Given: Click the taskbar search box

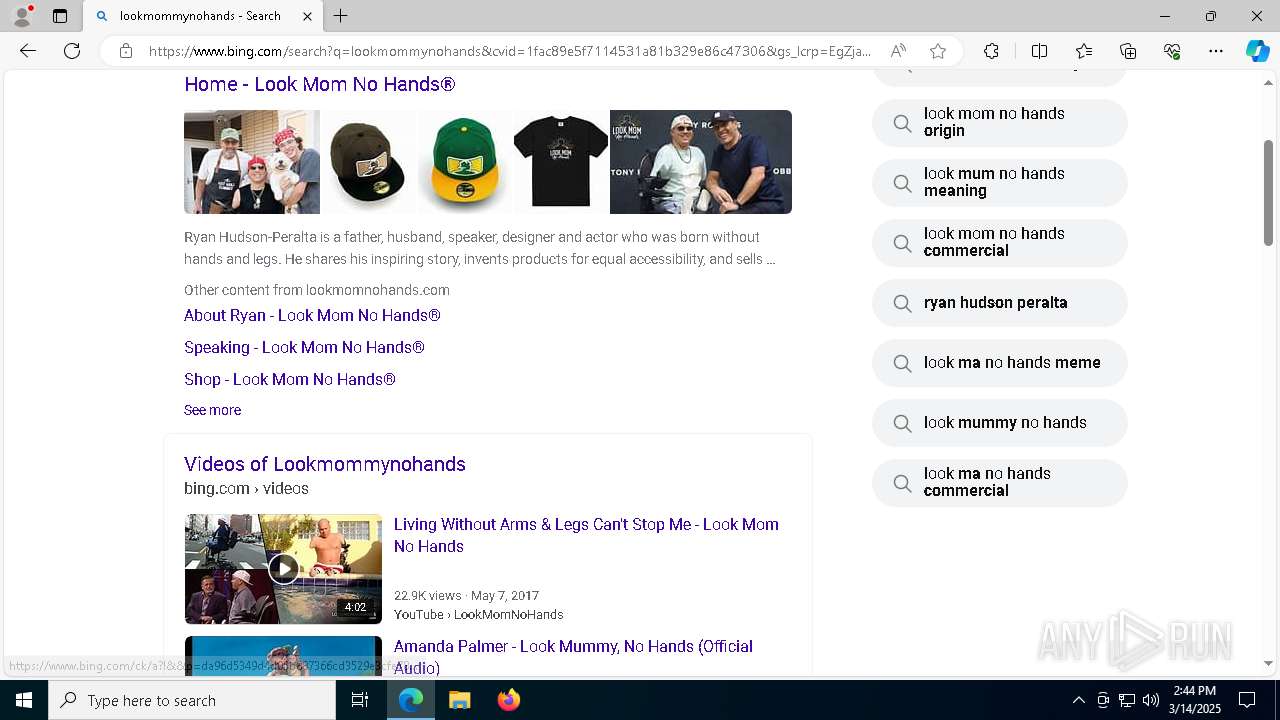Looking at the screenshot, I should 192,700.
